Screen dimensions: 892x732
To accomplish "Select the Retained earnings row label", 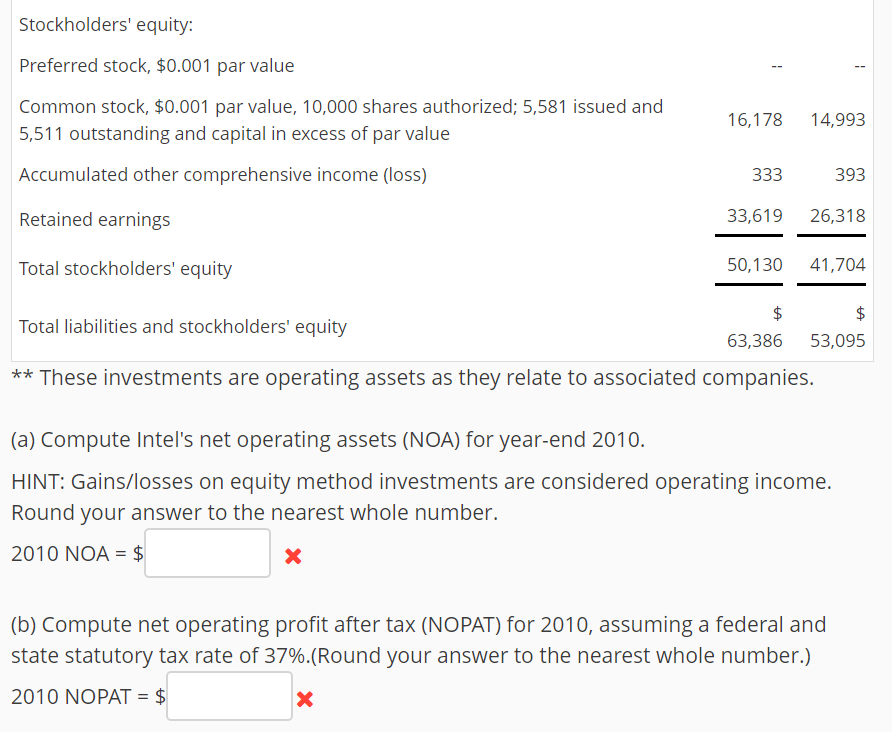I will tap(94, 219).
